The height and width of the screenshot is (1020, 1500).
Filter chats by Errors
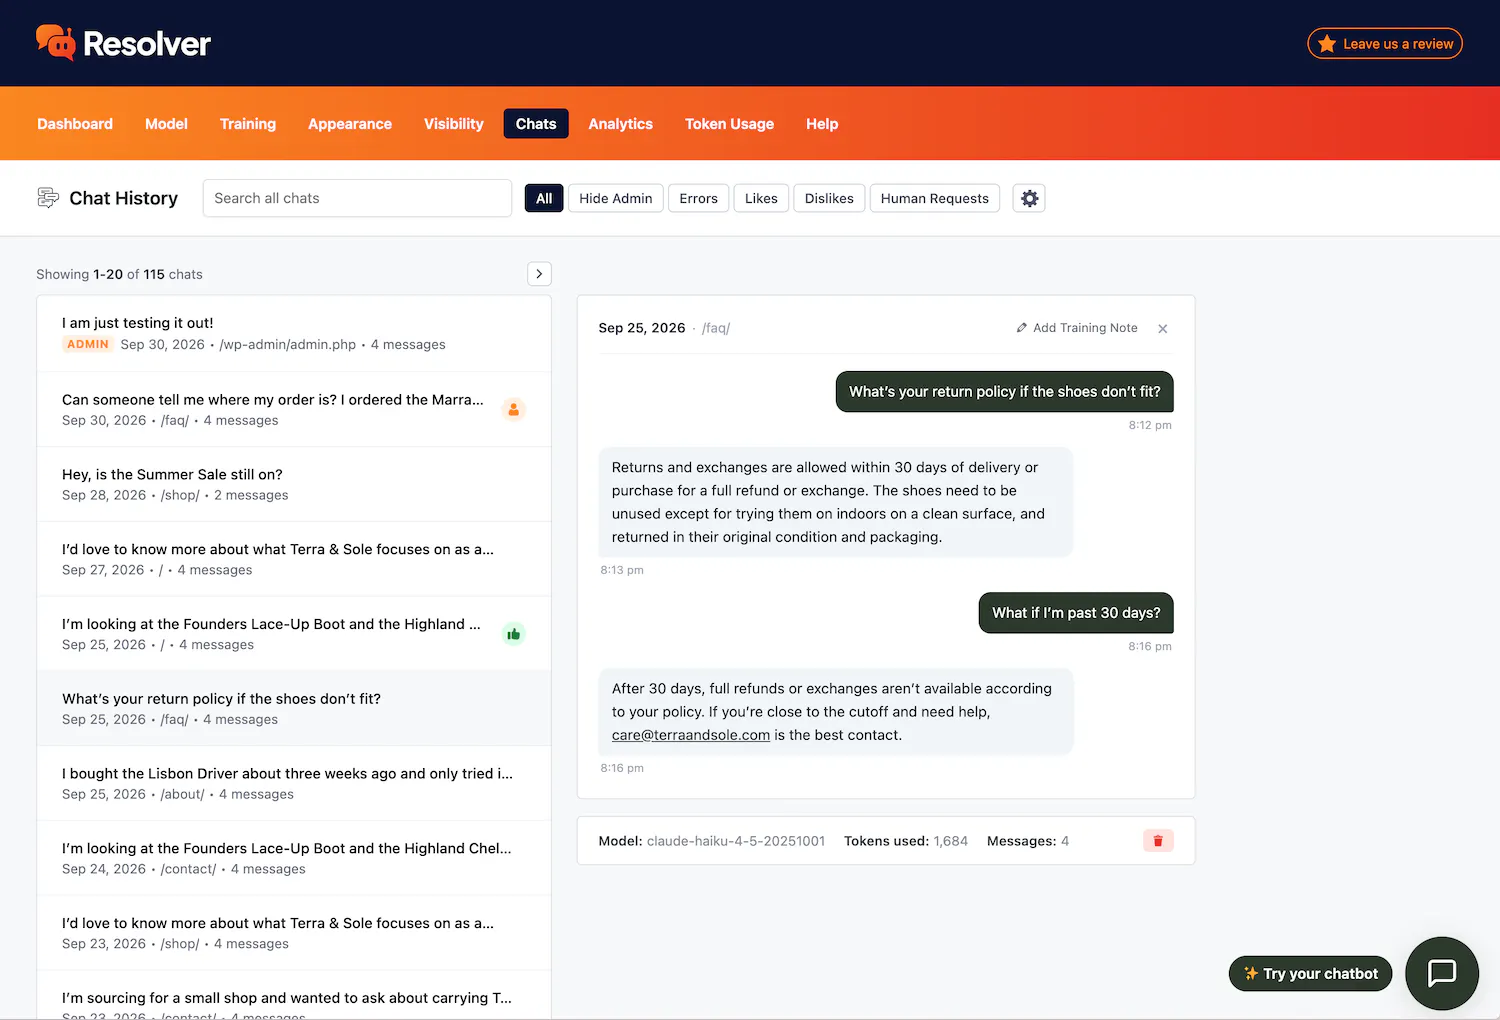(x=698, y=198)
